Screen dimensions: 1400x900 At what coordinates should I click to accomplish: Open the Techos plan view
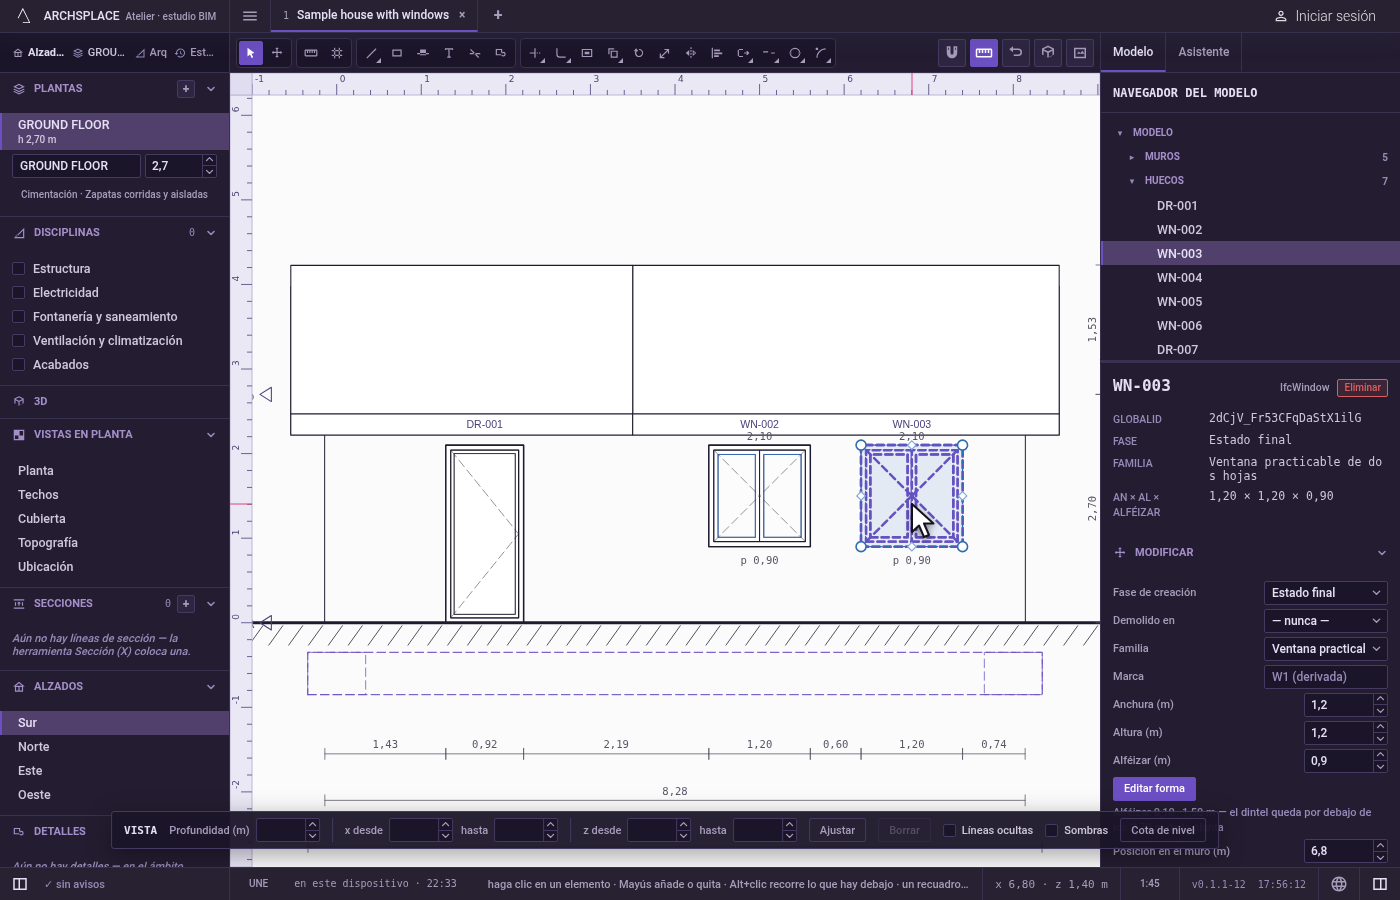[115, 495]
